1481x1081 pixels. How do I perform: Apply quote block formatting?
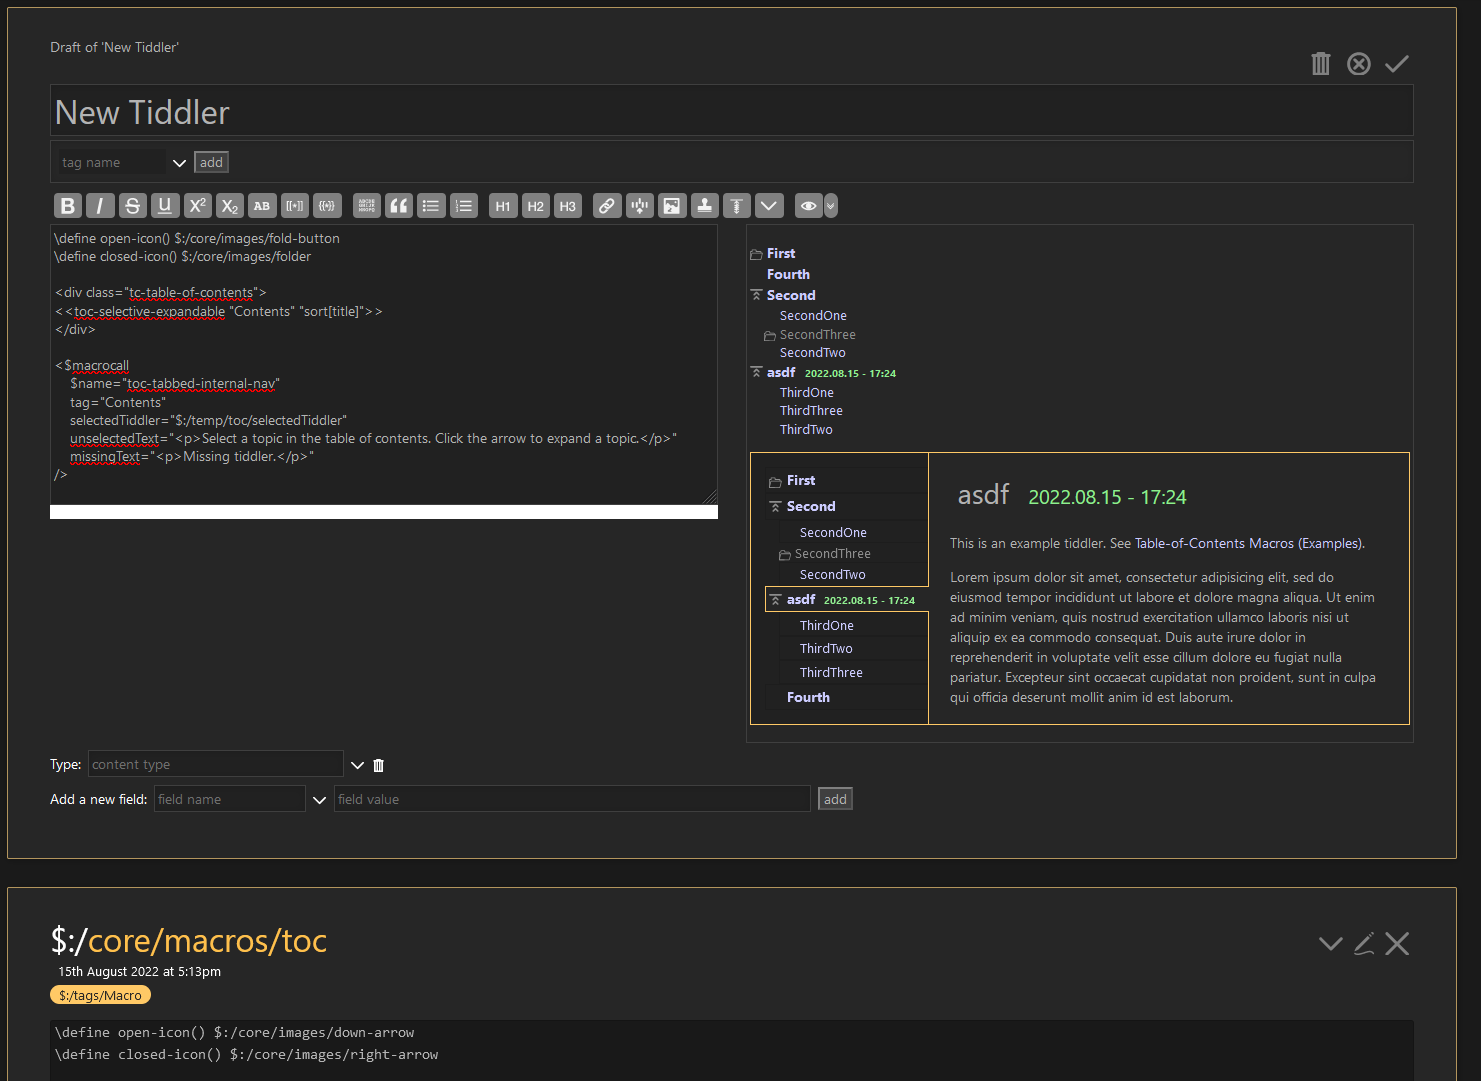[399, 206]
